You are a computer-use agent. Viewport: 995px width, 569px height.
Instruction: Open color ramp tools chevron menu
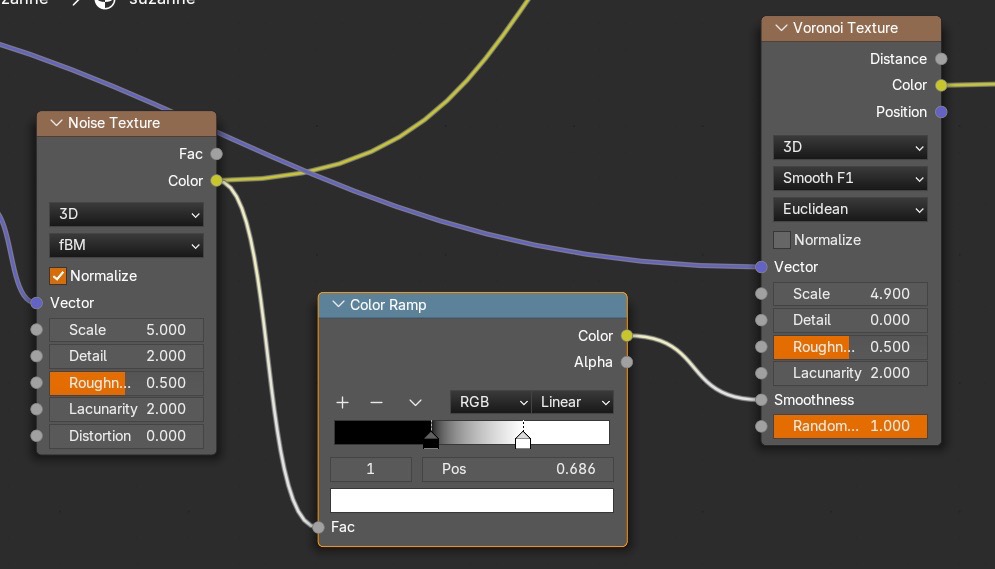[415, 402]
